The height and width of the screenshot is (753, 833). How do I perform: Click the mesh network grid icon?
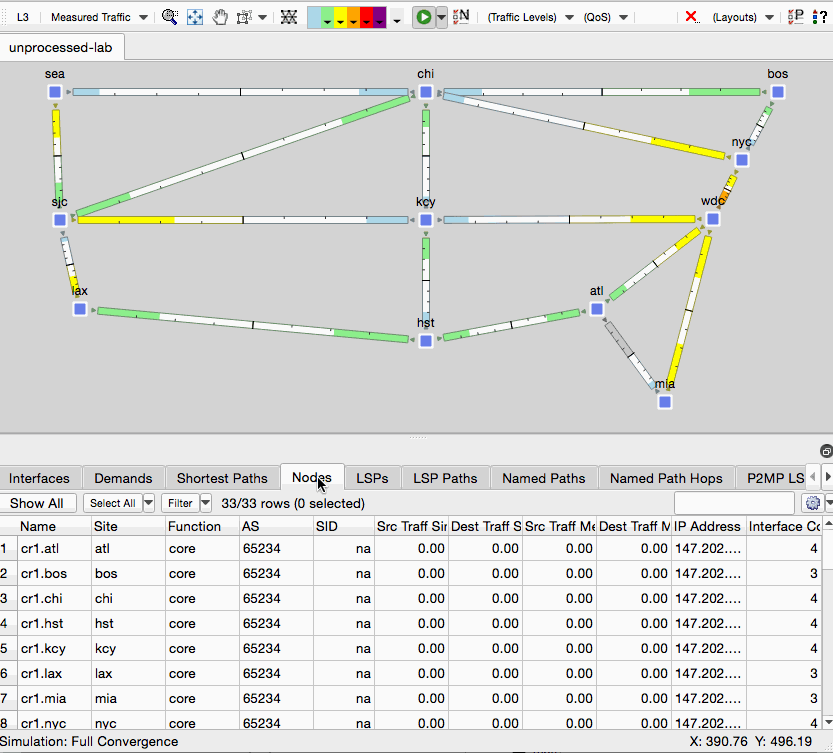[x=288, y=17]
